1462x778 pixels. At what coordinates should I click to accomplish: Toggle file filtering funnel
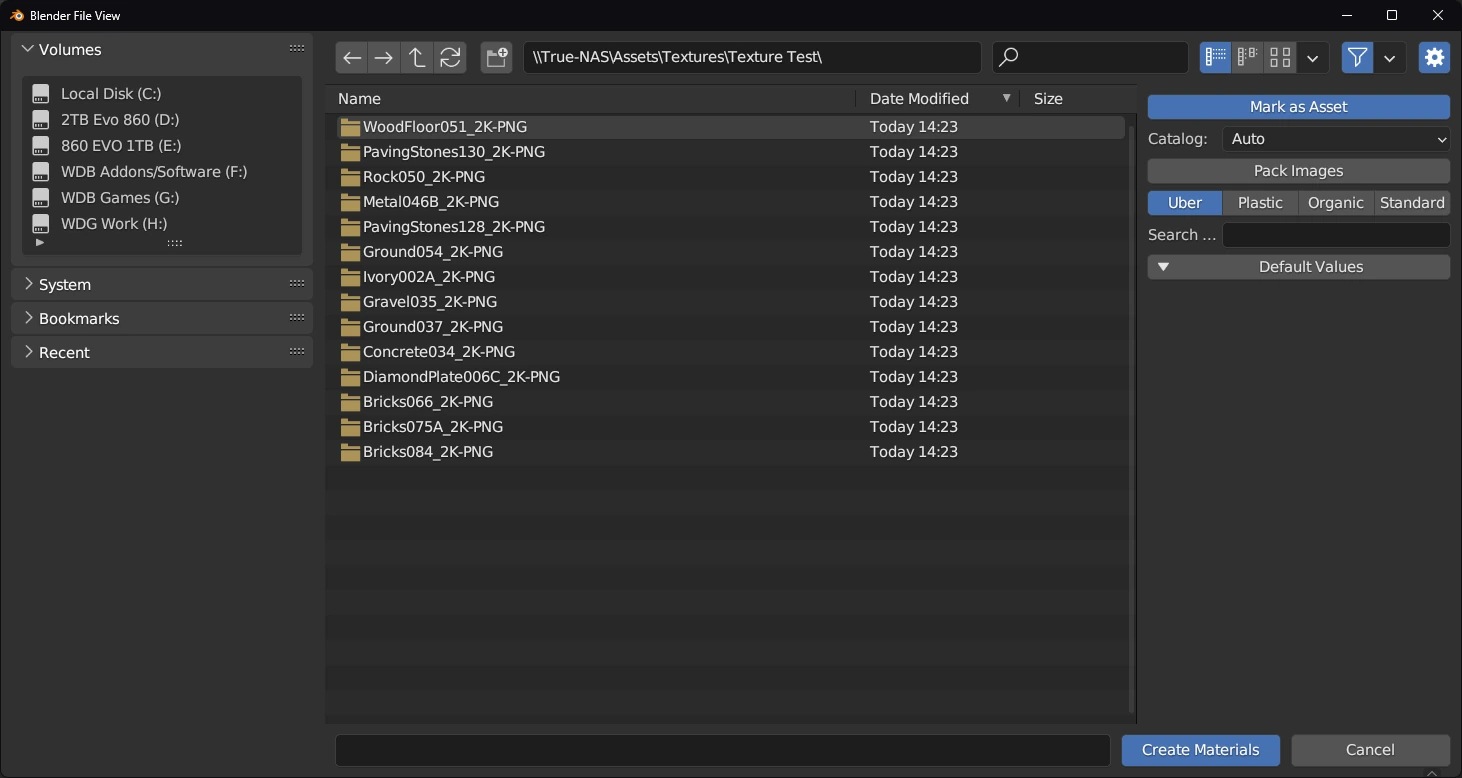1357,58
